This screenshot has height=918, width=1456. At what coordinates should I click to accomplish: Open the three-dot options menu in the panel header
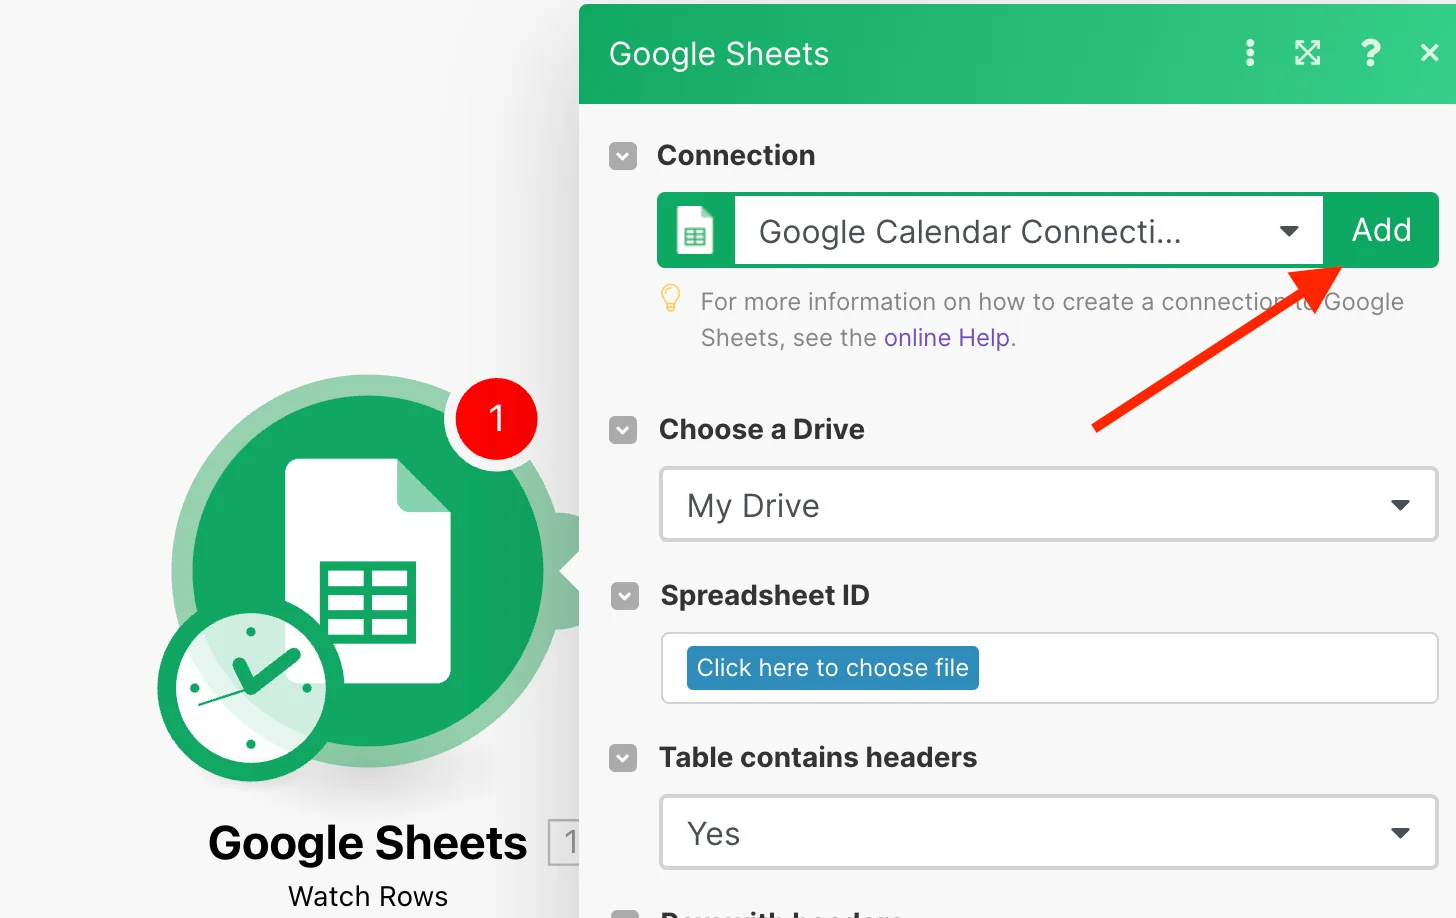(x=1249, y=53)
